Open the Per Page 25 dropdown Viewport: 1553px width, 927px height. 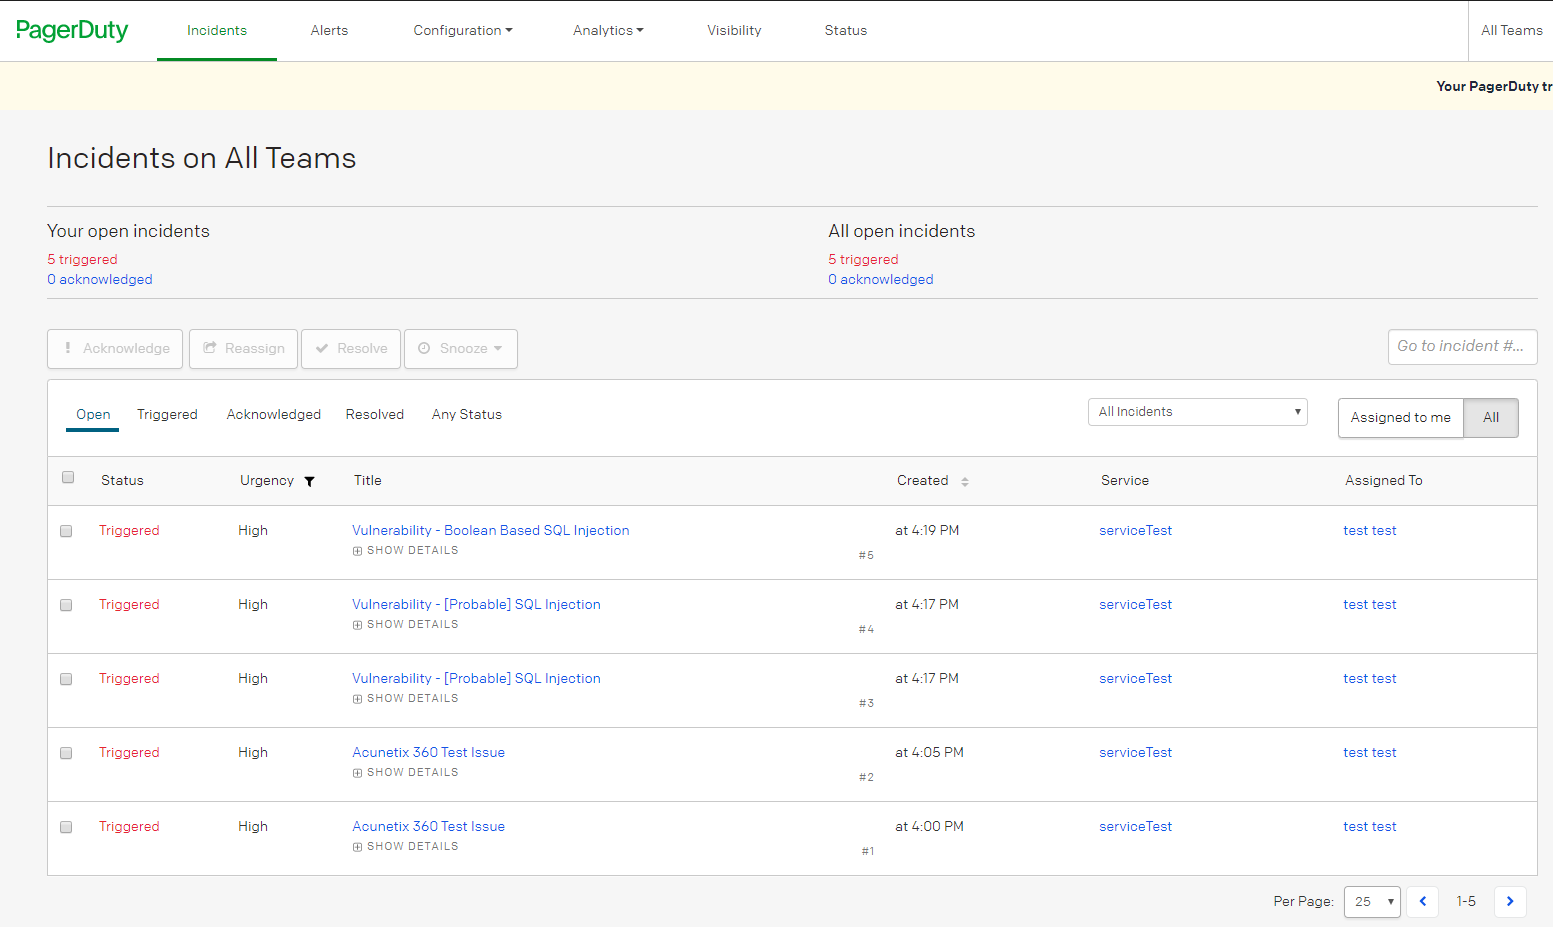[x=1372, y=901]
